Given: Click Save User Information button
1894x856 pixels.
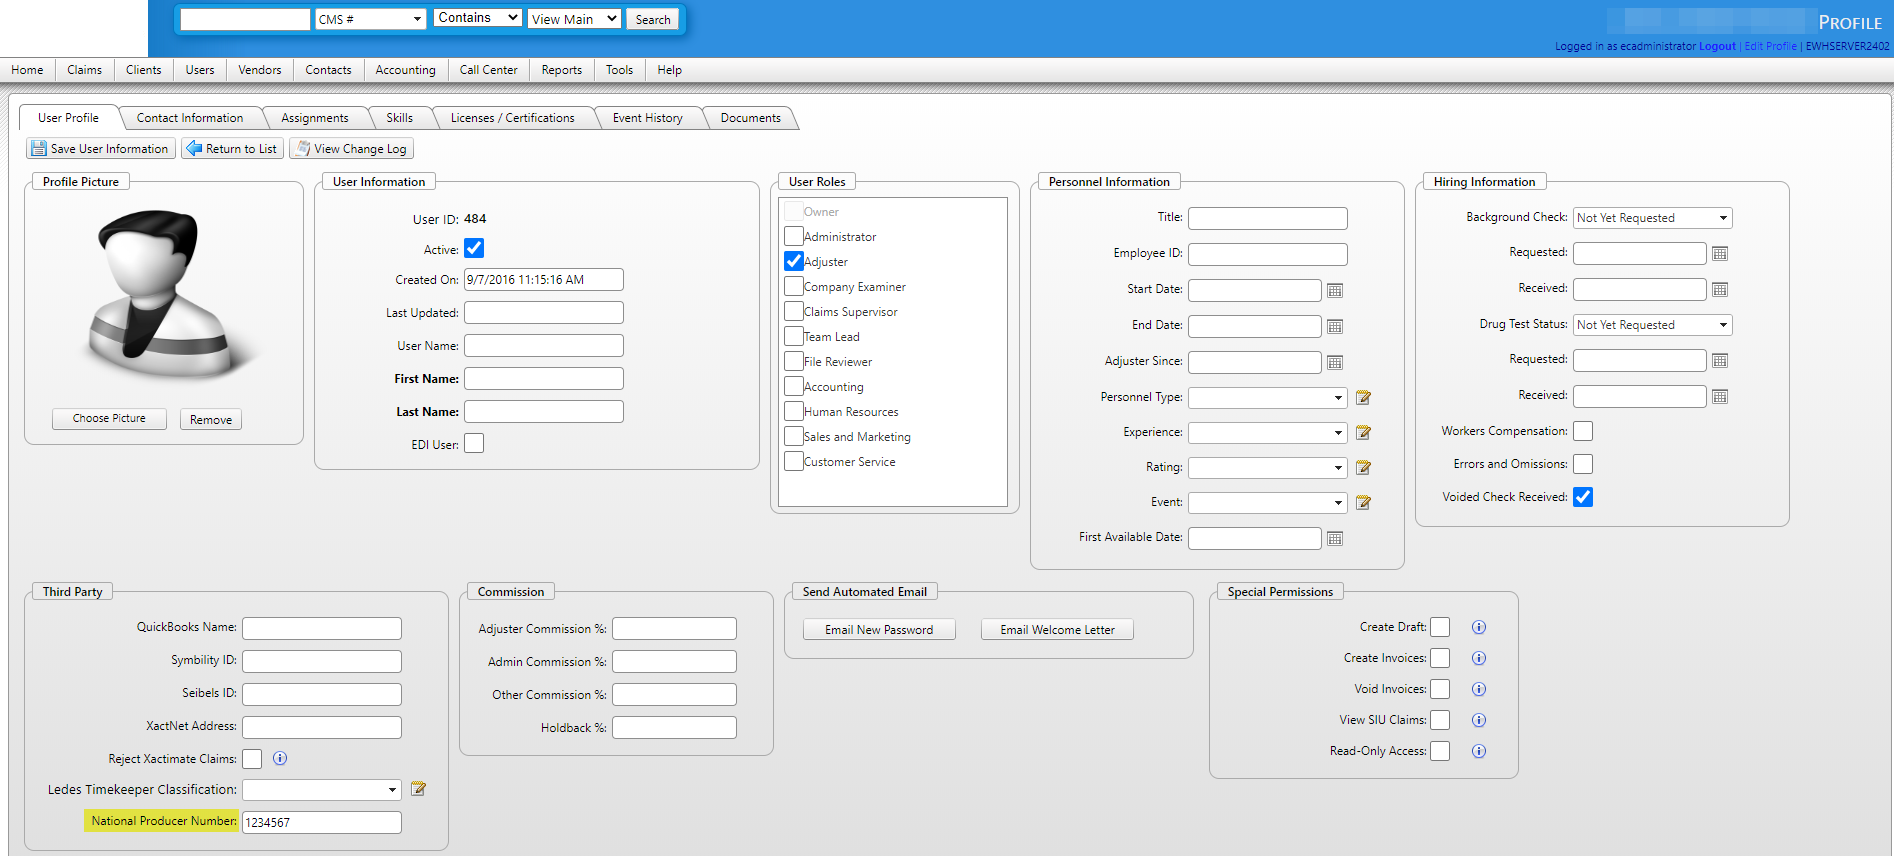Looking at the screenshot, I should (x=100, y=149).
